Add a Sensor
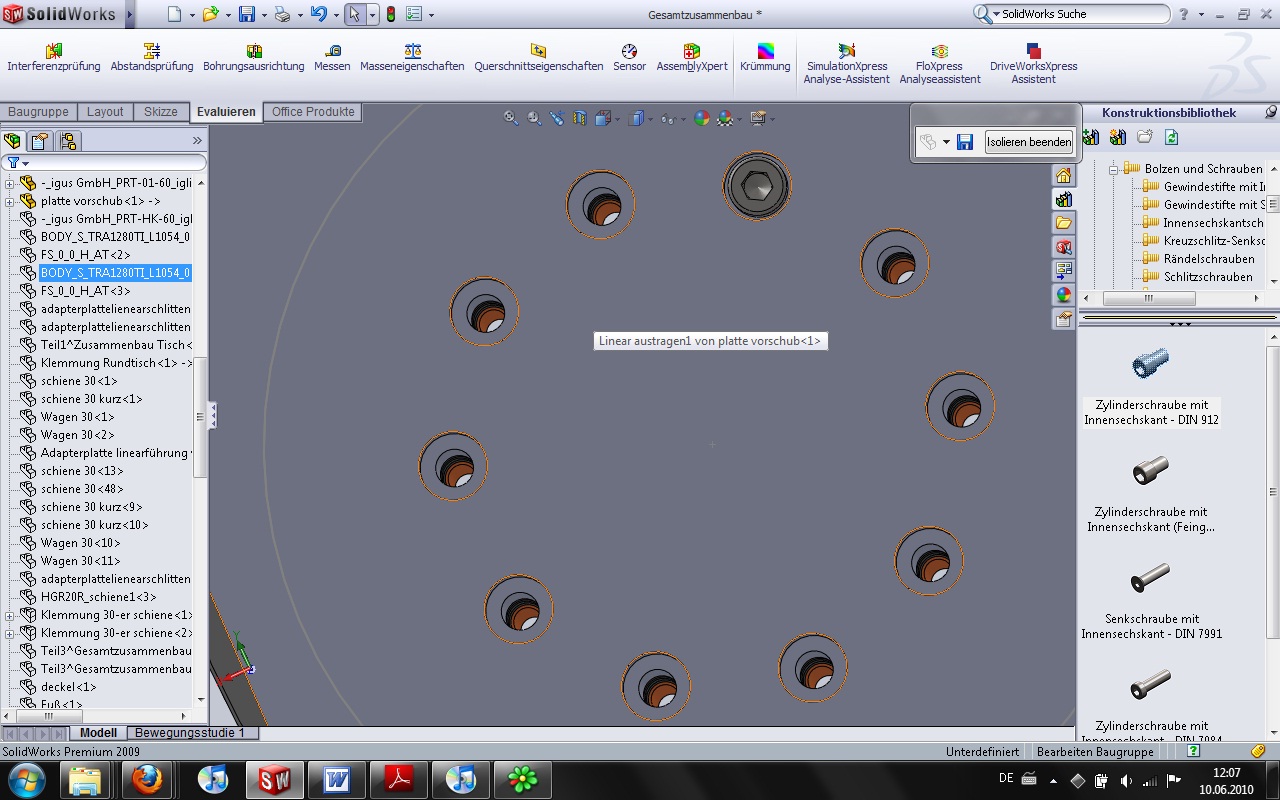Image resolution: width=1280 pixels, height=800 pixels. tap(629, 57)
